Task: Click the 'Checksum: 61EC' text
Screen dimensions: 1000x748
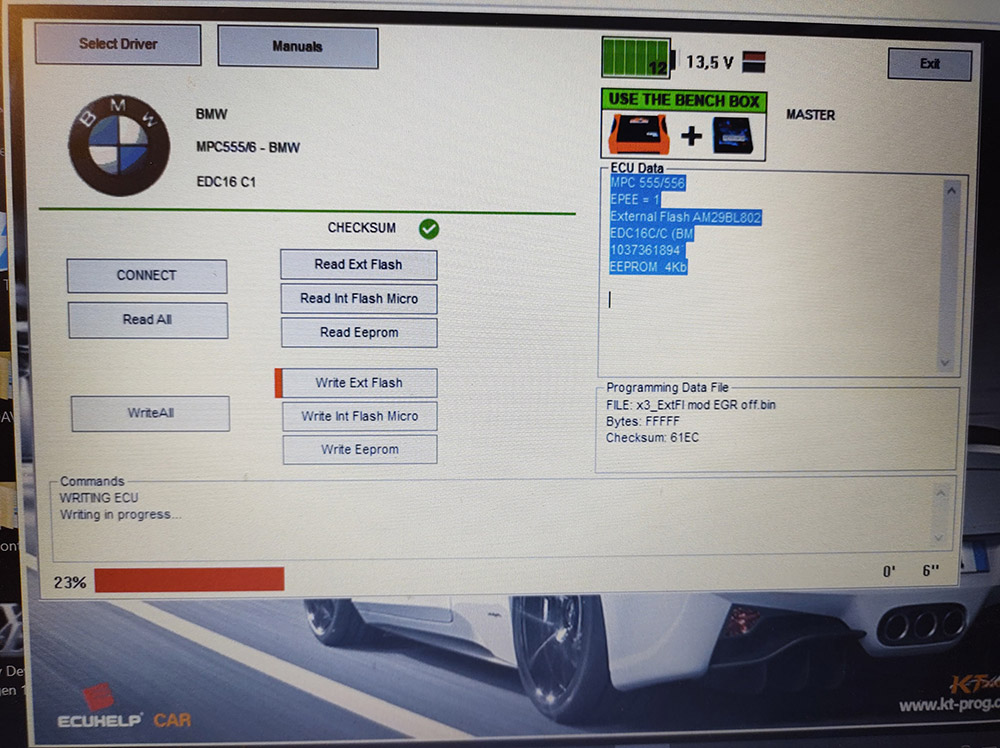Action: click(652, 438)
